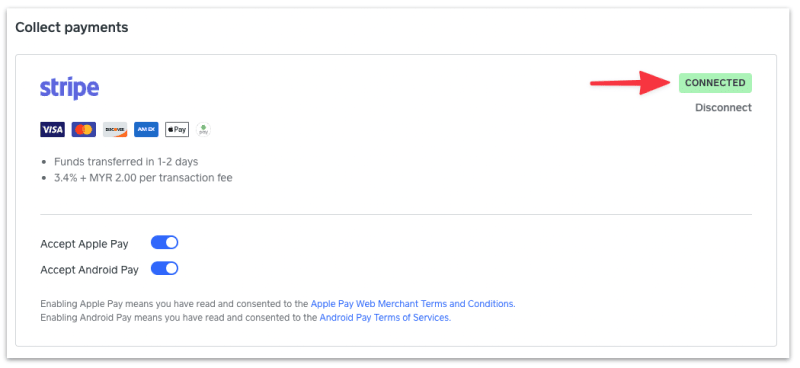
Task: Click the Android Pay icon
Action: pyautogui.click(x=204, y=130)
